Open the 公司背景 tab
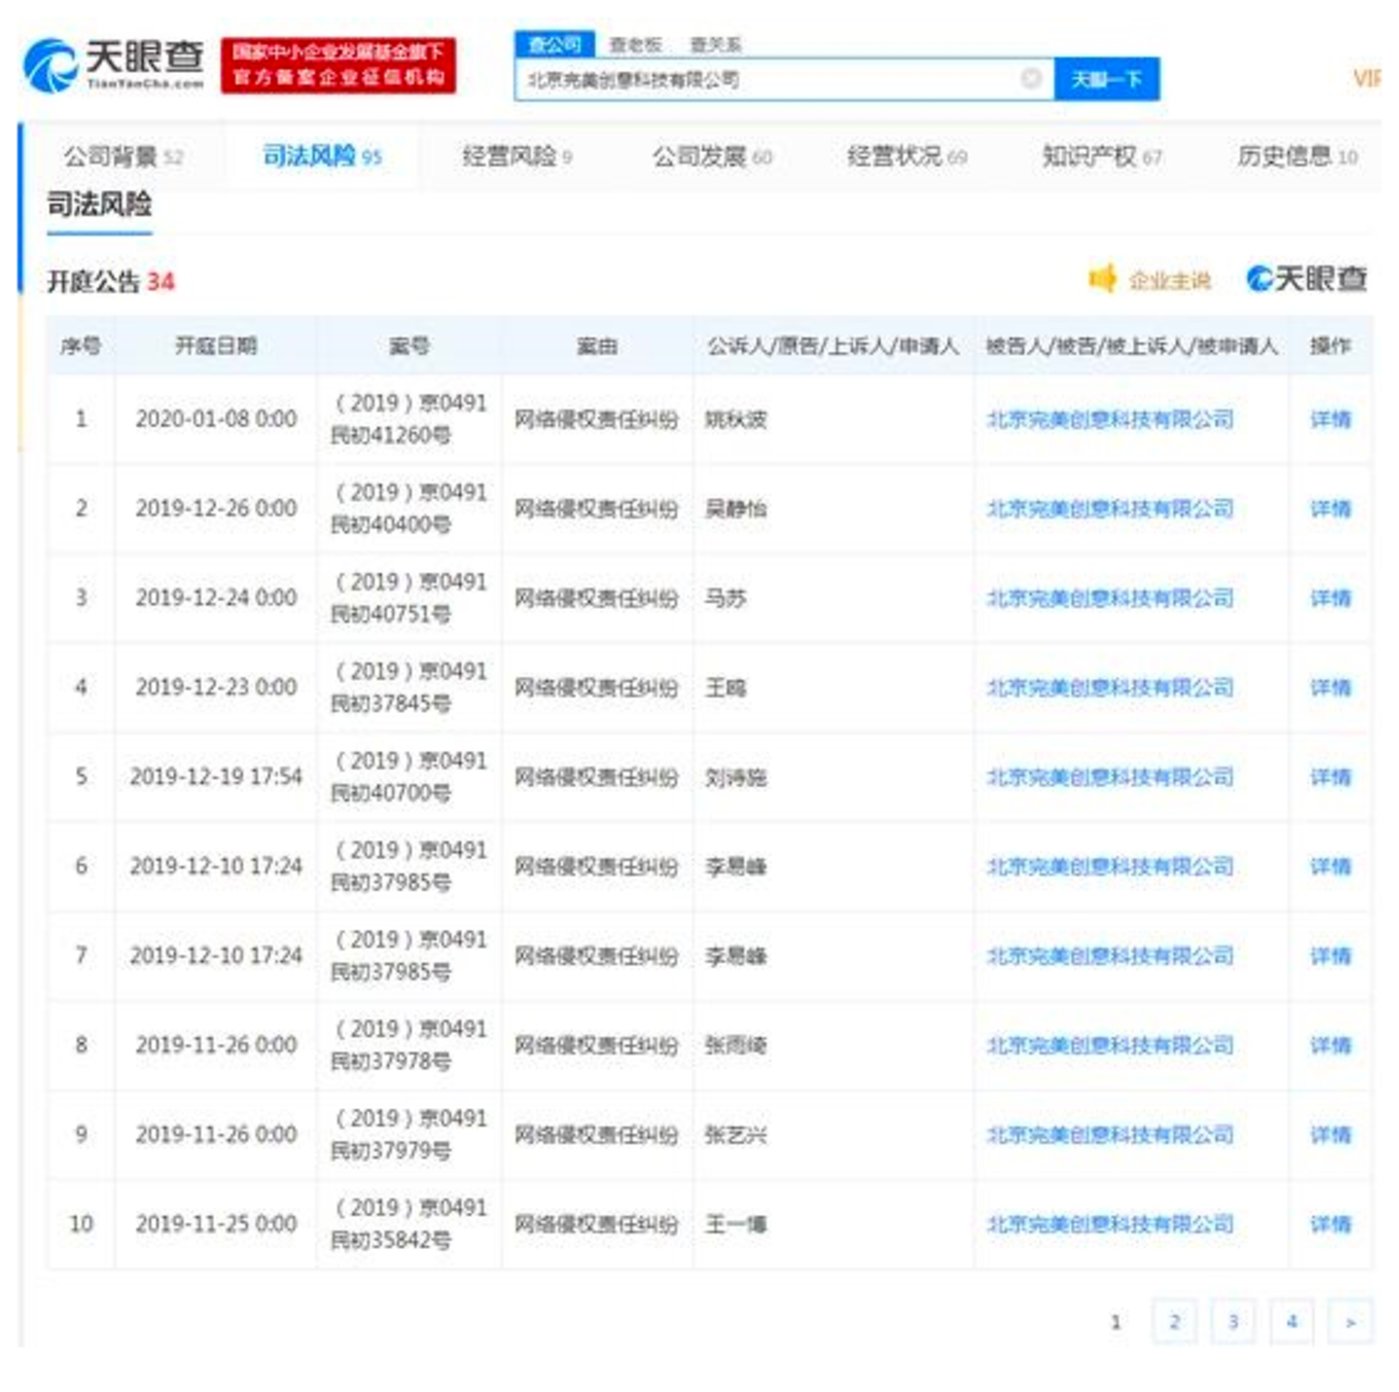The width and height of the screenshot is (1399, 1392). click(x=123, y=156)
